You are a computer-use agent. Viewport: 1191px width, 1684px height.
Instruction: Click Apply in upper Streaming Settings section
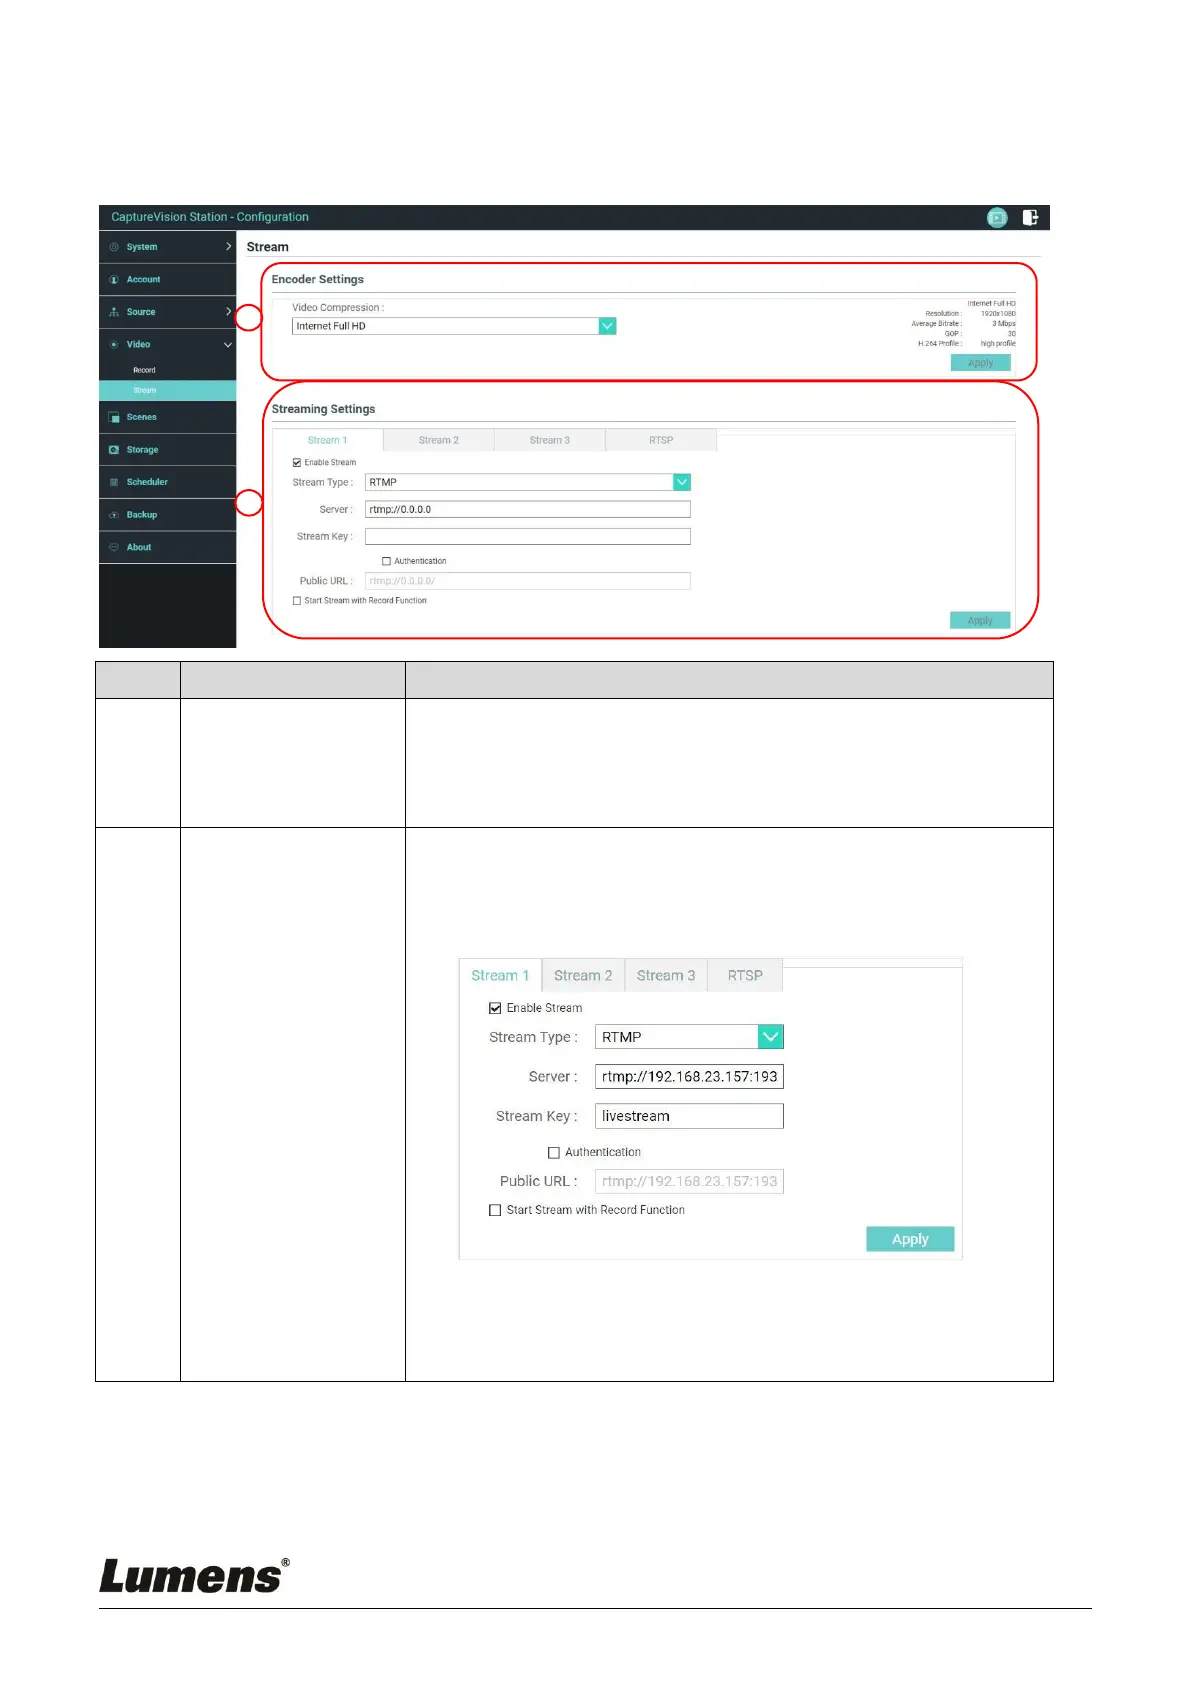click(980, 621)
